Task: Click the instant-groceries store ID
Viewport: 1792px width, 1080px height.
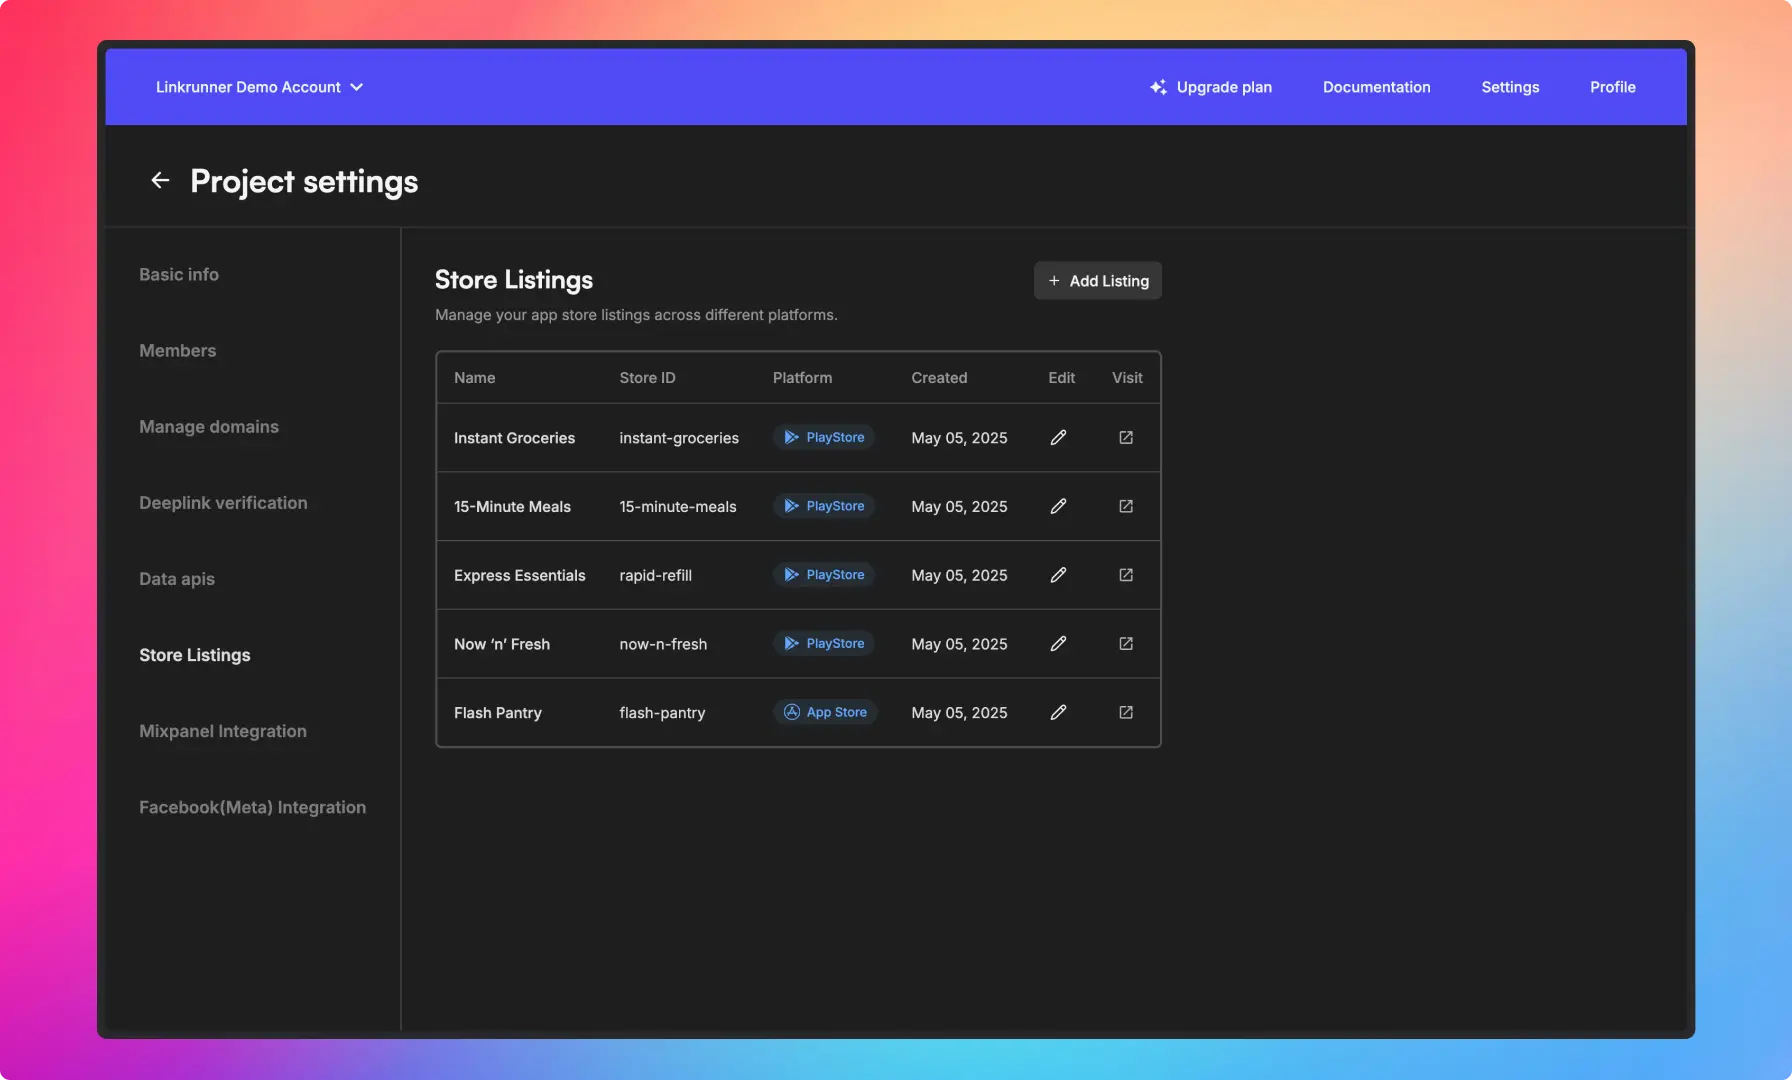Action: [679, 437]
